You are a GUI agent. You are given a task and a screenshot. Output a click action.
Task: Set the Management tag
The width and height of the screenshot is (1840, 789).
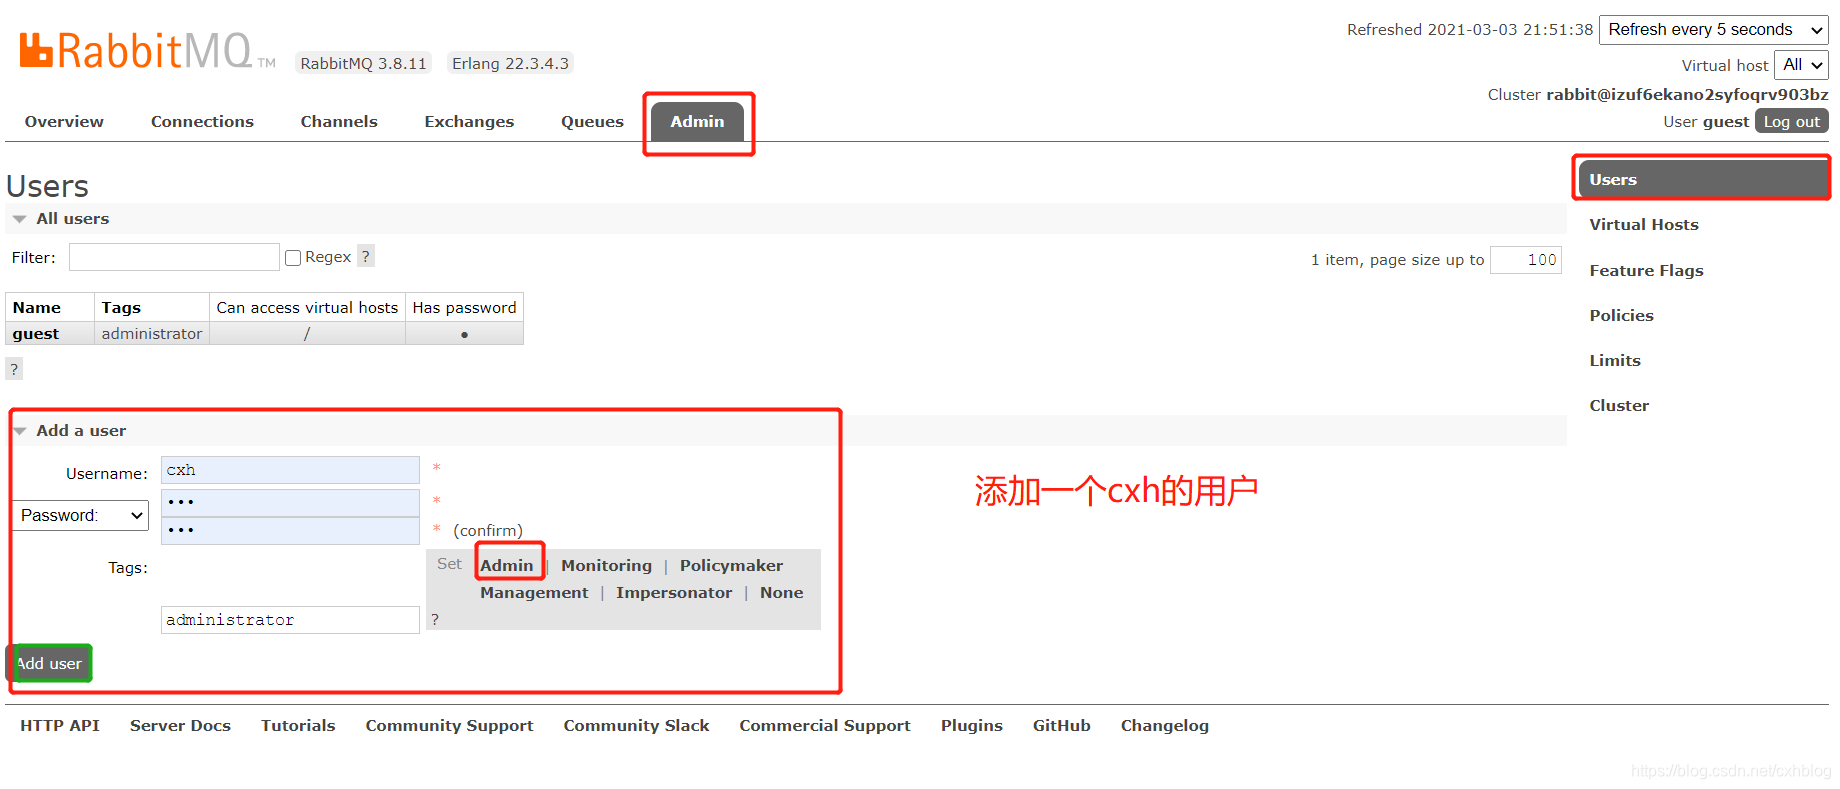[534, 593]
